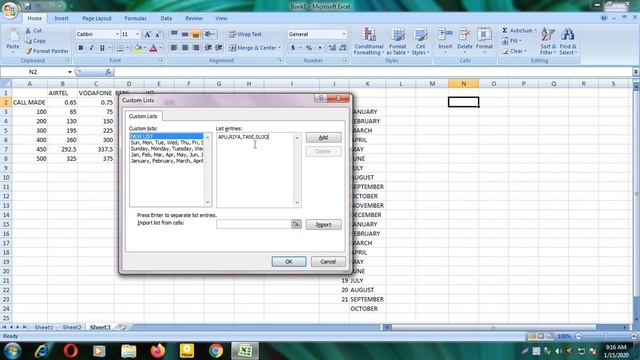This screenshot has width=640, height=360.
Task: Open the Data ribbon tab
Action: [x=166, y=18]
